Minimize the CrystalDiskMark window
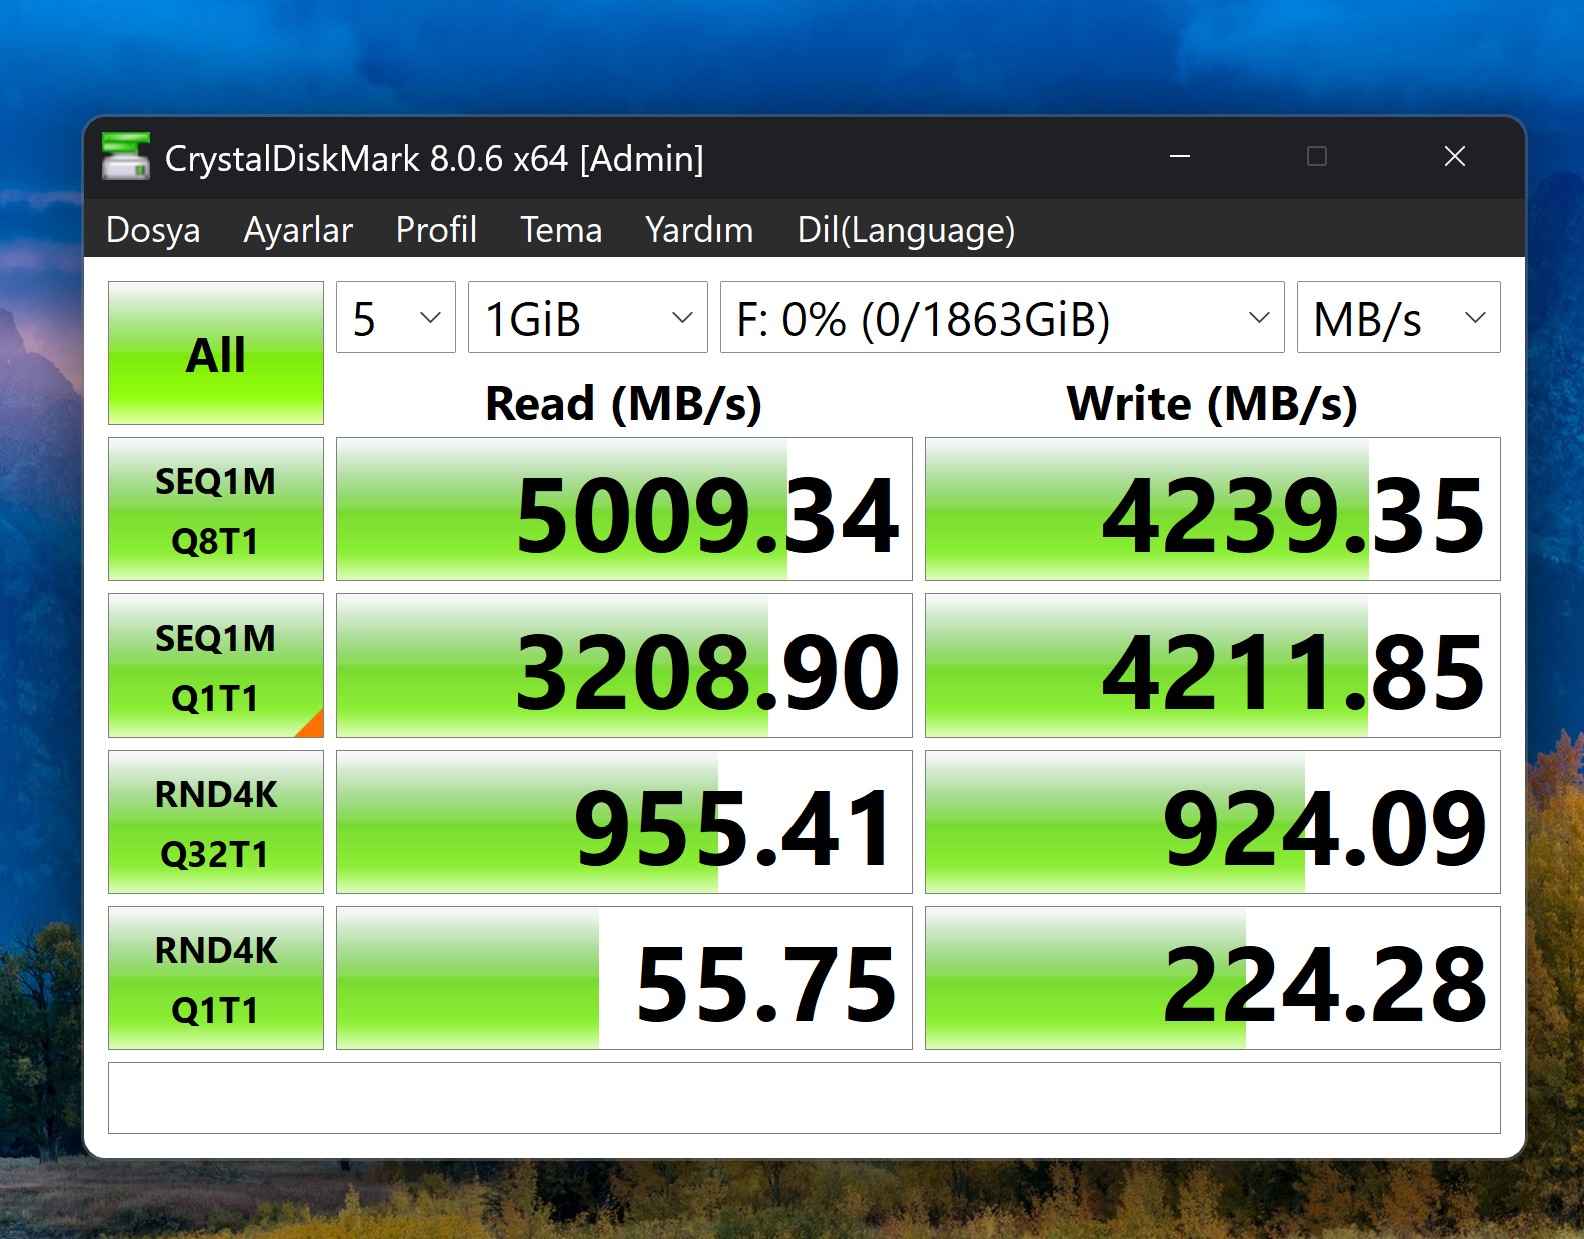The height and width of the screenshot is (1239, 1584). pos(1180,157)
